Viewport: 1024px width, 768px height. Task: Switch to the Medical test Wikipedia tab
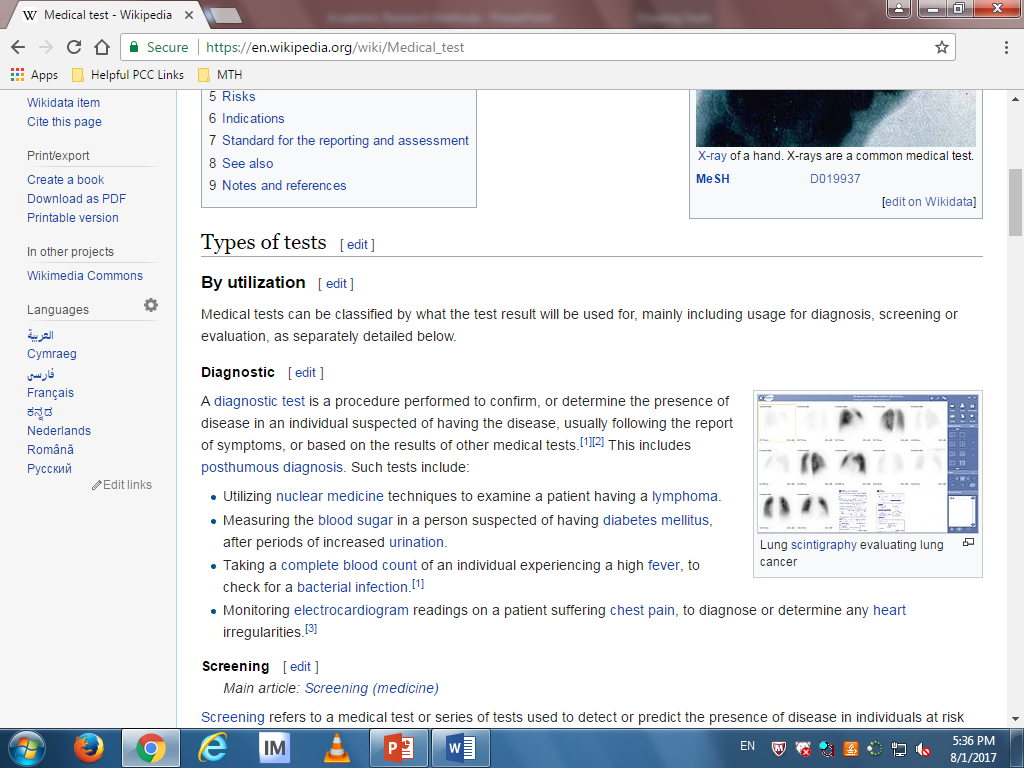click(x=110, y=16)
